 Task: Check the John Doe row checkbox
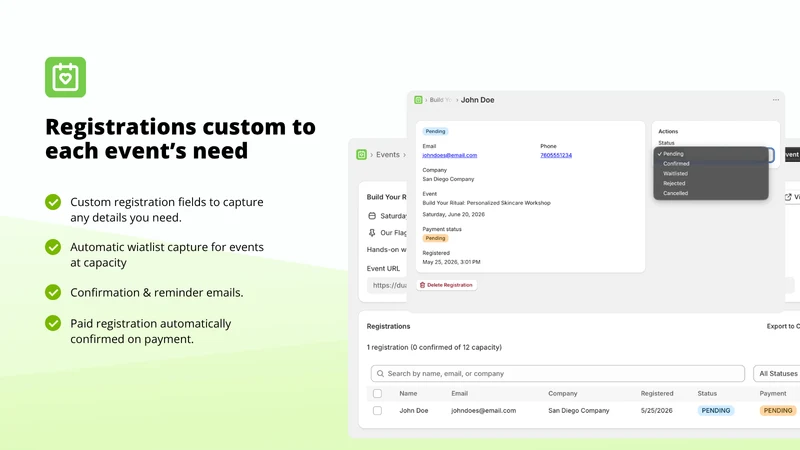pos(377,411)
